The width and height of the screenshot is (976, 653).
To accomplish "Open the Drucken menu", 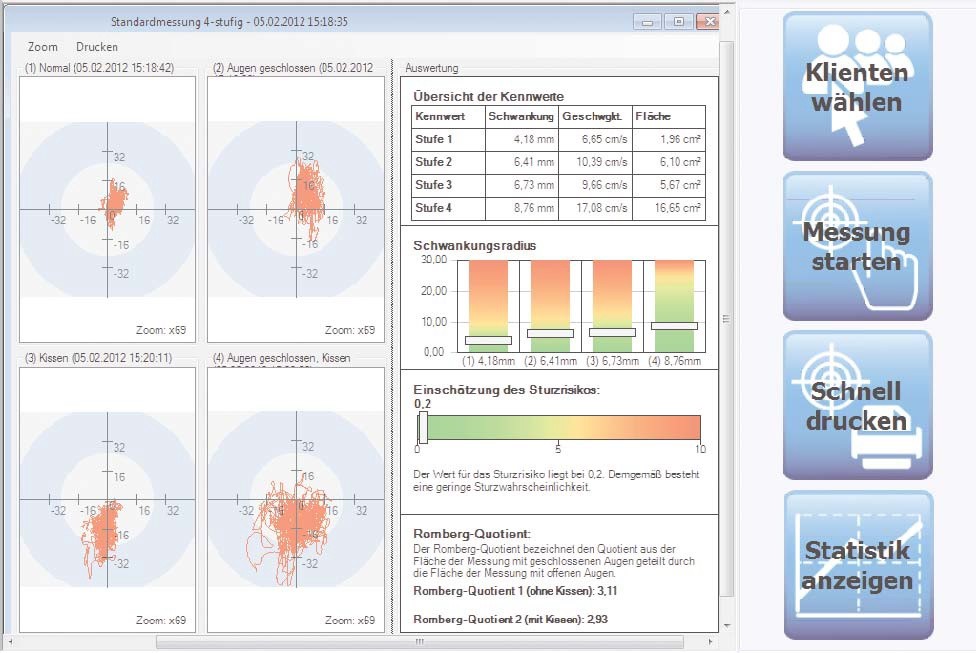I will click(x=97, y=47).
